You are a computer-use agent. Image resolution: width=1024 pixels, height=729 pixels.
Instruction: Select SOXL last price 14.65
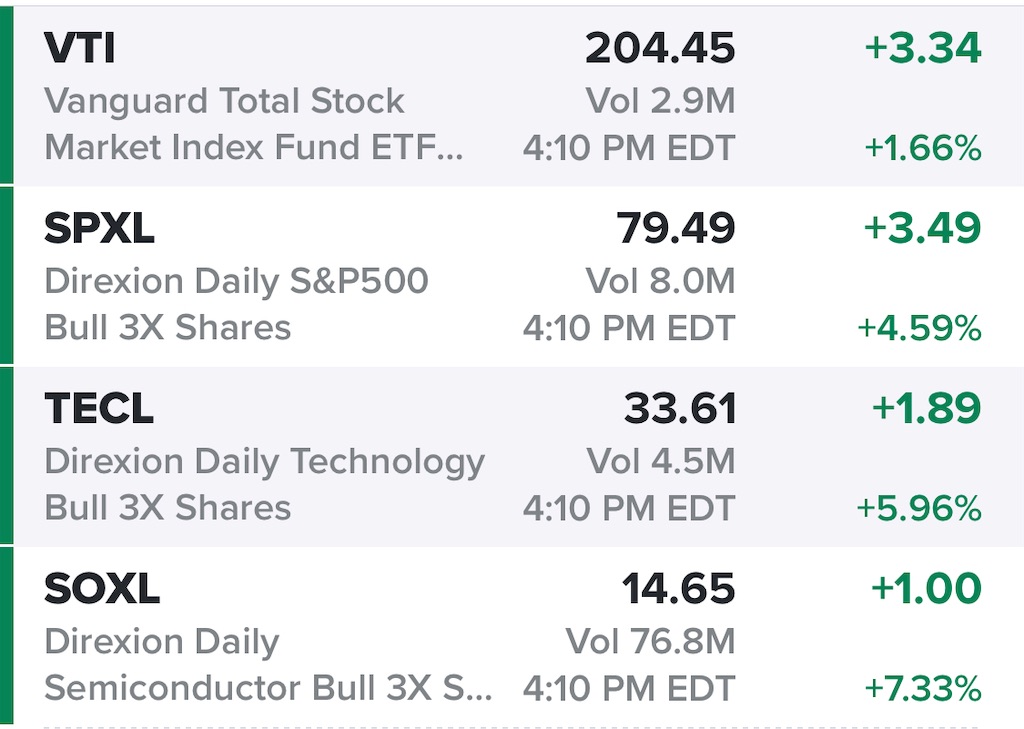679,588
